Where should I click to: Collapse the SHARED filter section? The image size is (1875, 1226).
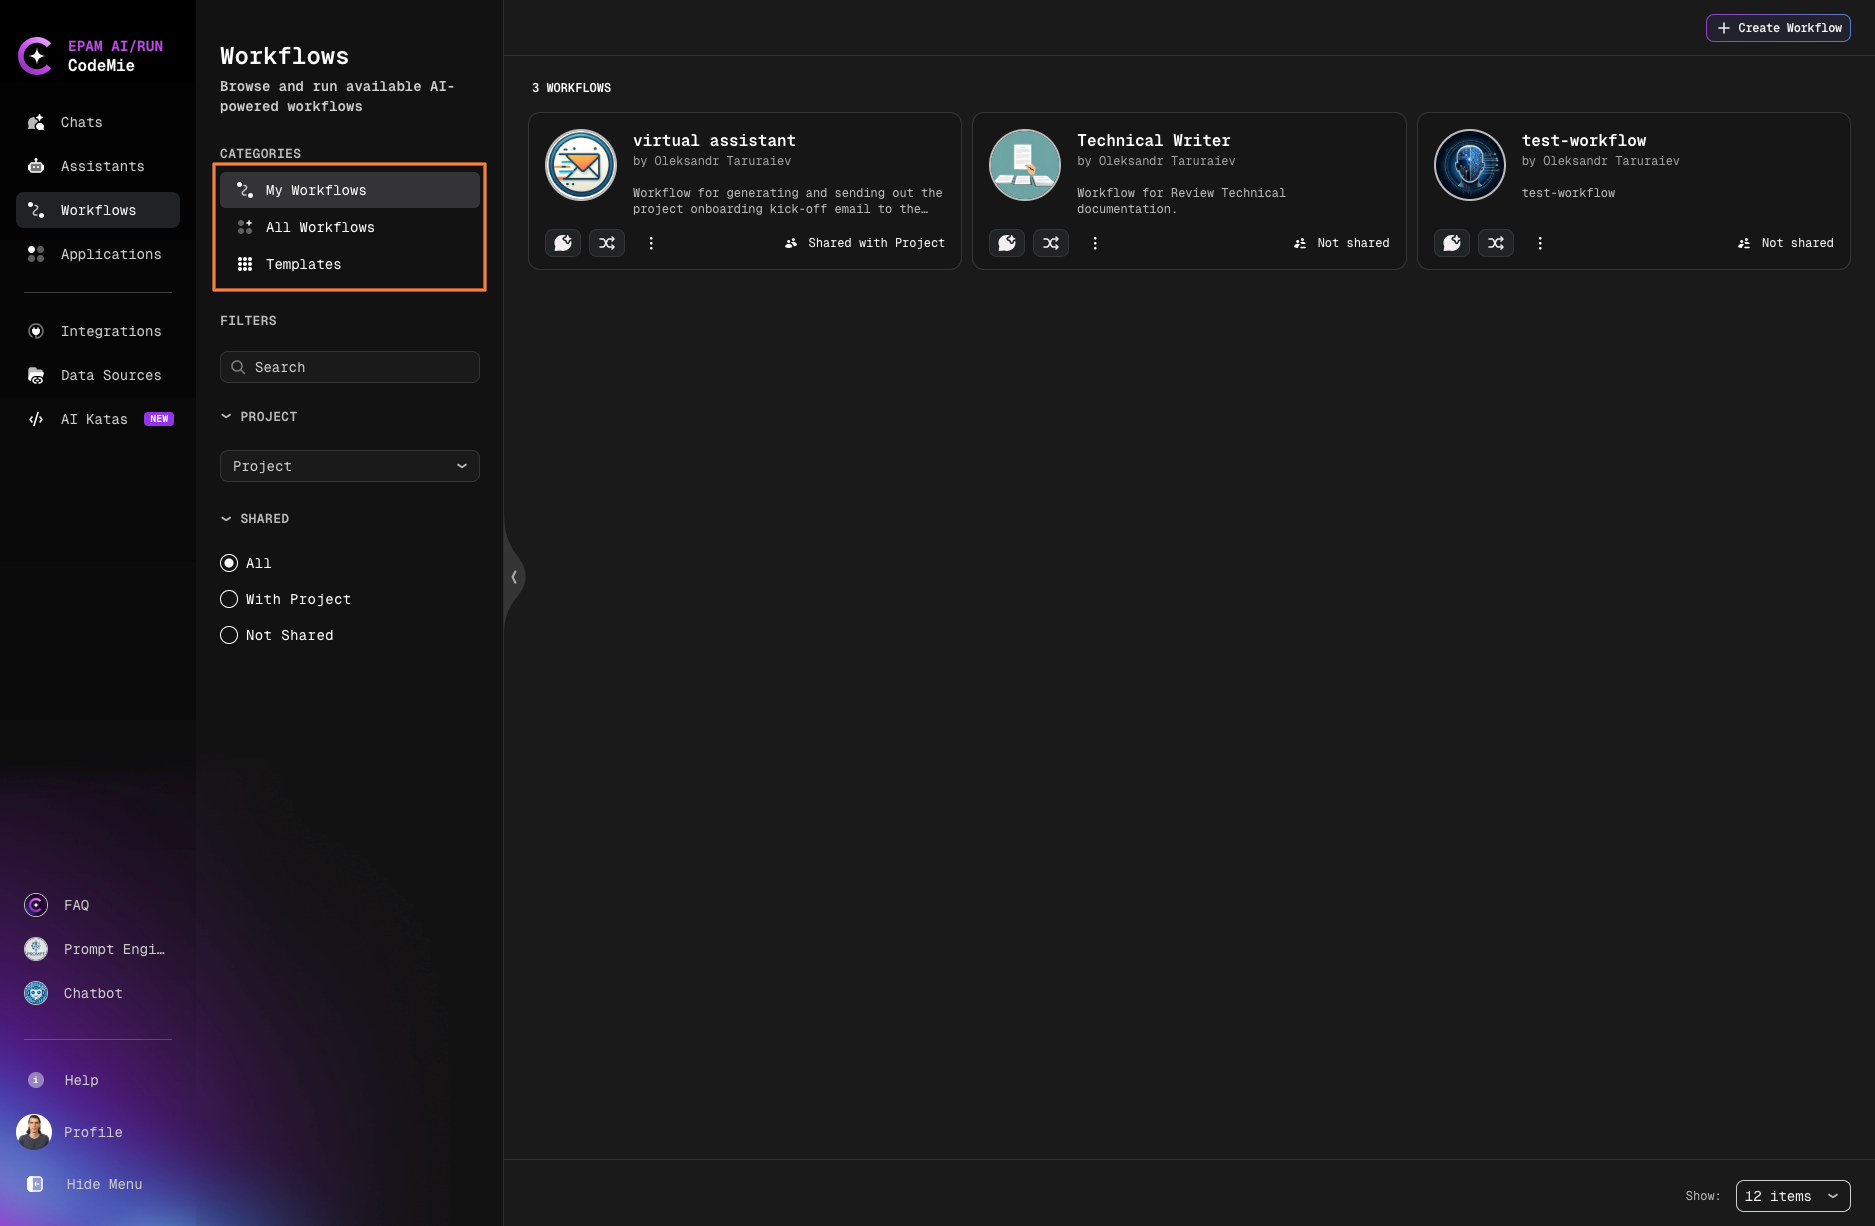[x=225, y=519]
